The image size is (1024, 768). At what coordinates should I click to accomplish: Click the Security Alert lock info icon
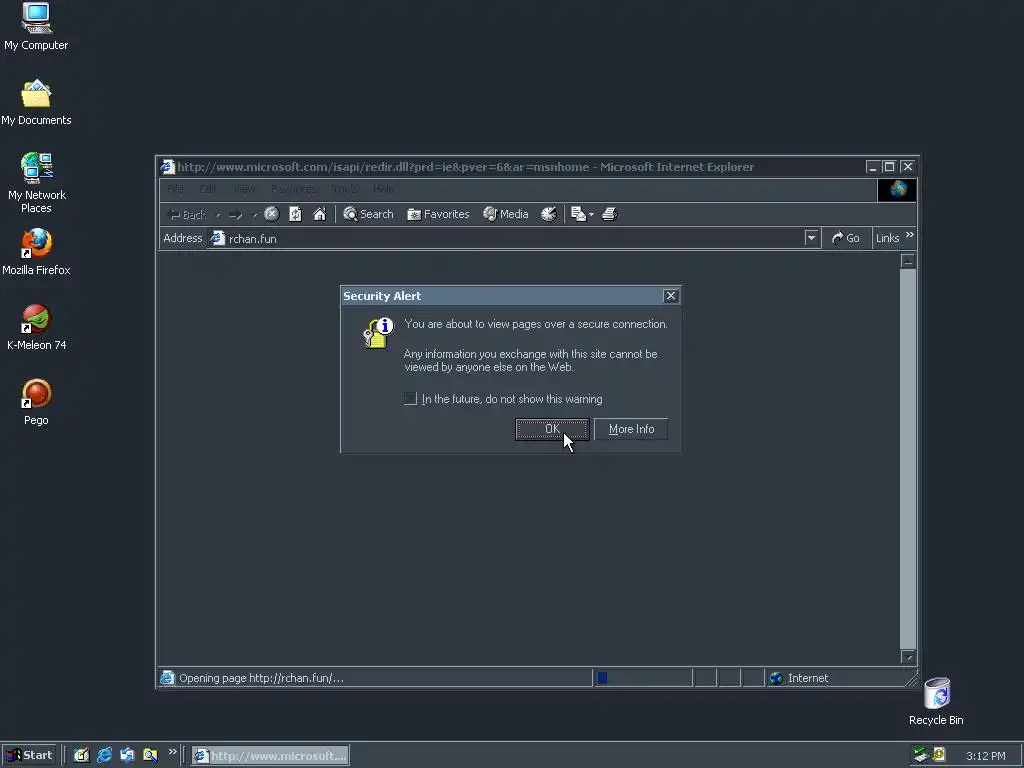click(378, 332)
